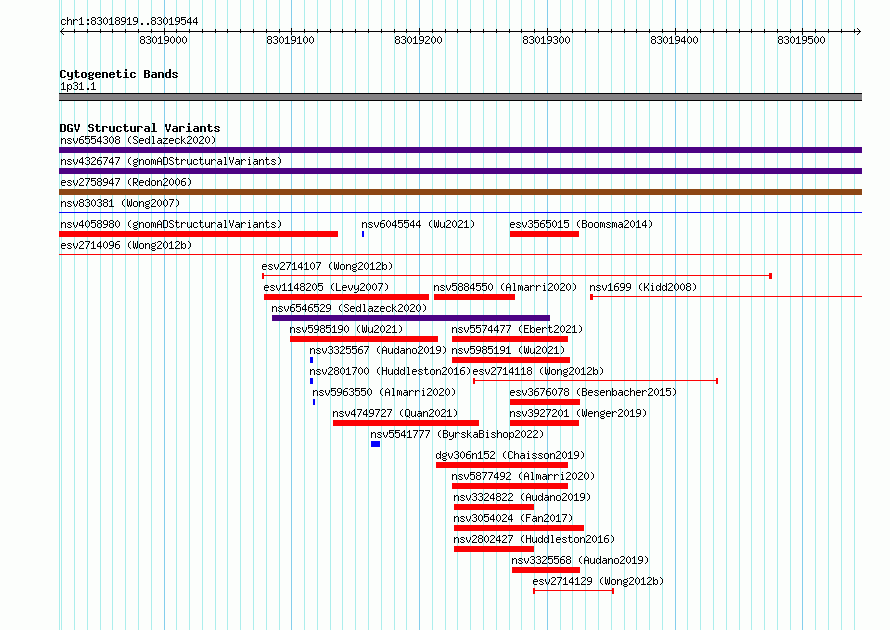Select the red nsv2802427 Huddleston2016 bar
This screenshot has width=890, height=630.
point(494,549)
